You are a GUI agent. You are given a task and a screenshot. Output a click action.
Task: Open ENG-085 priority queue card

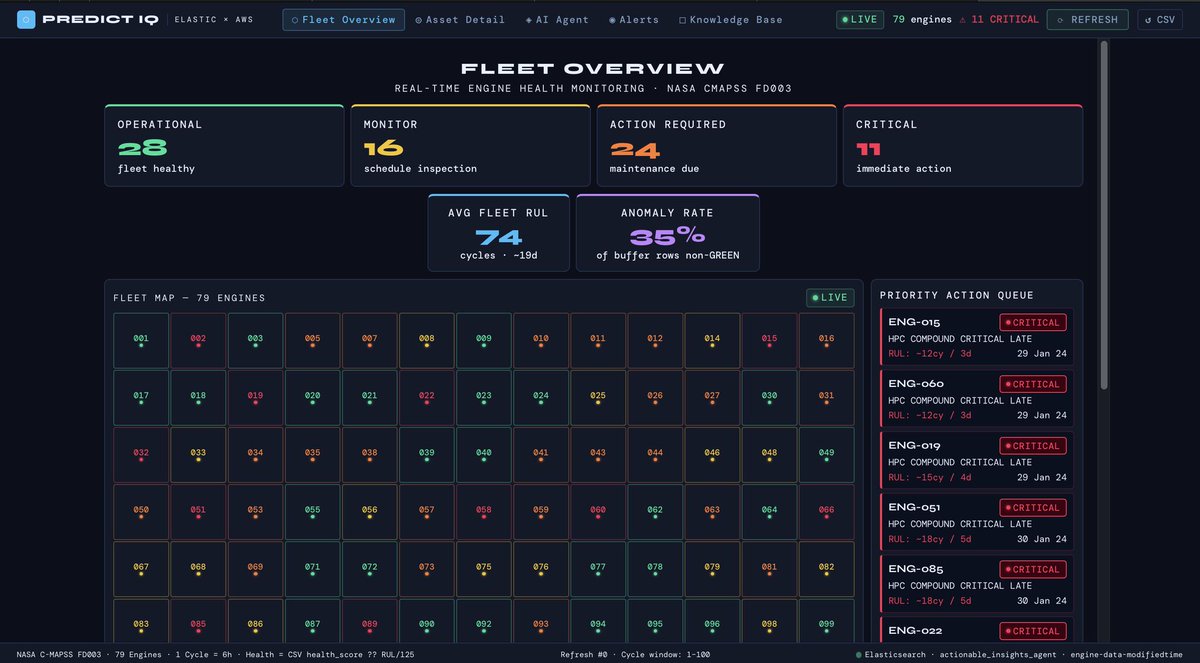977,584
